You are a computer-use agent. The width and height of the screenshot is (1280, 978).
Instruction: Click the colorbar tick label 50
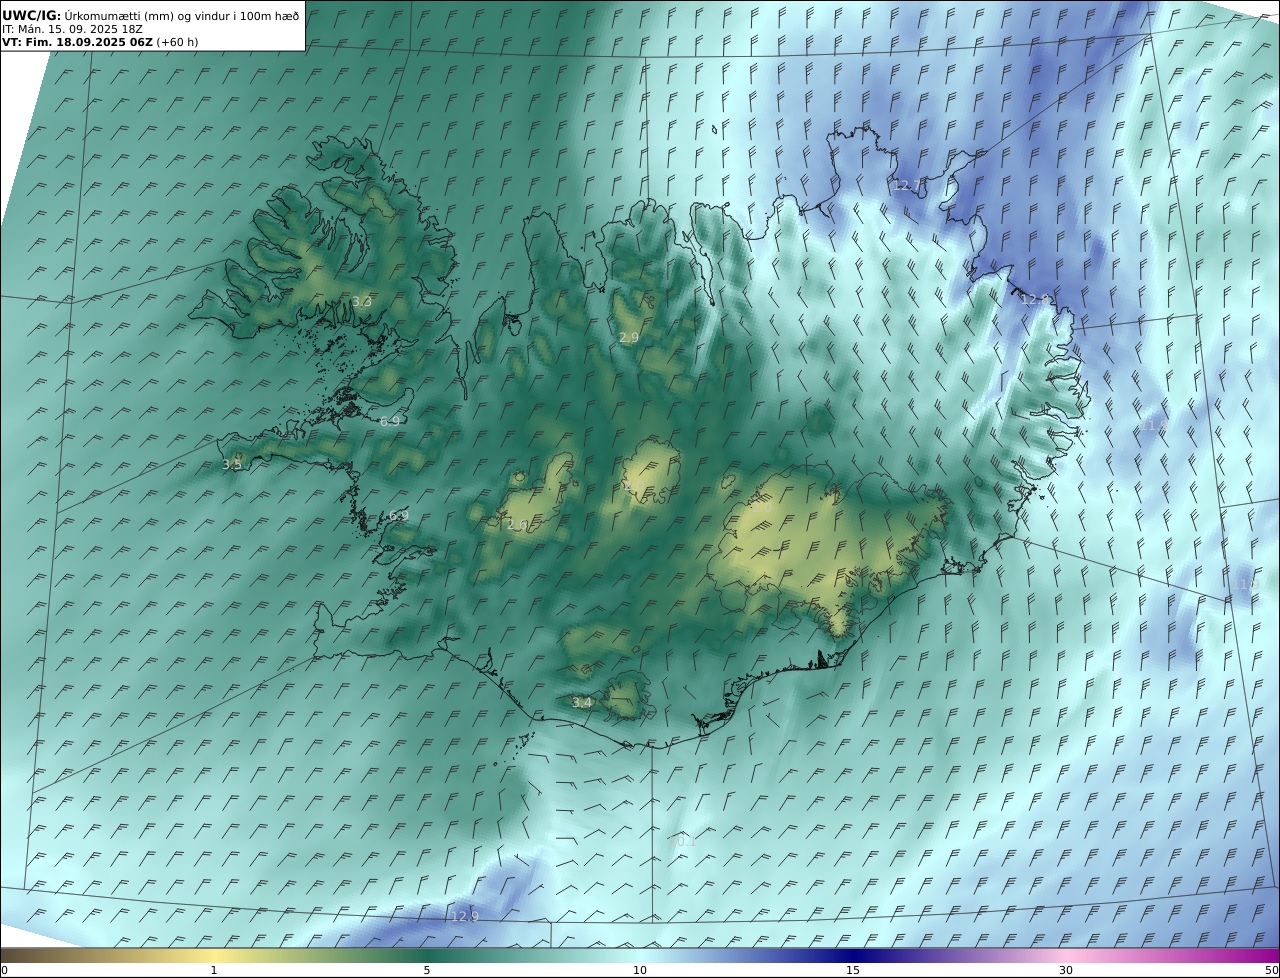(1272, 970)
